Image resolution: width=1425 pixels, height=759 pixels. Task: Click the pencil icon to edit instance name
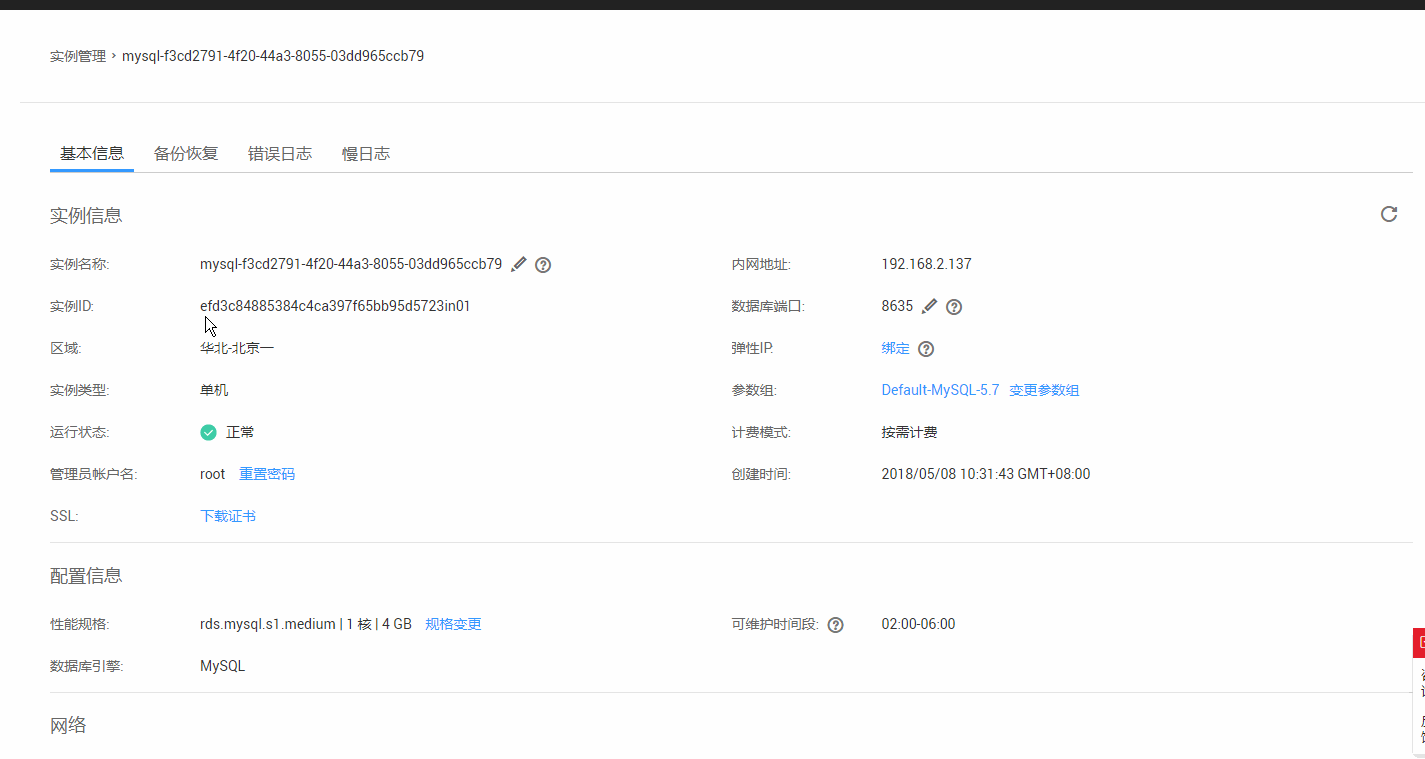click(518, 264)
